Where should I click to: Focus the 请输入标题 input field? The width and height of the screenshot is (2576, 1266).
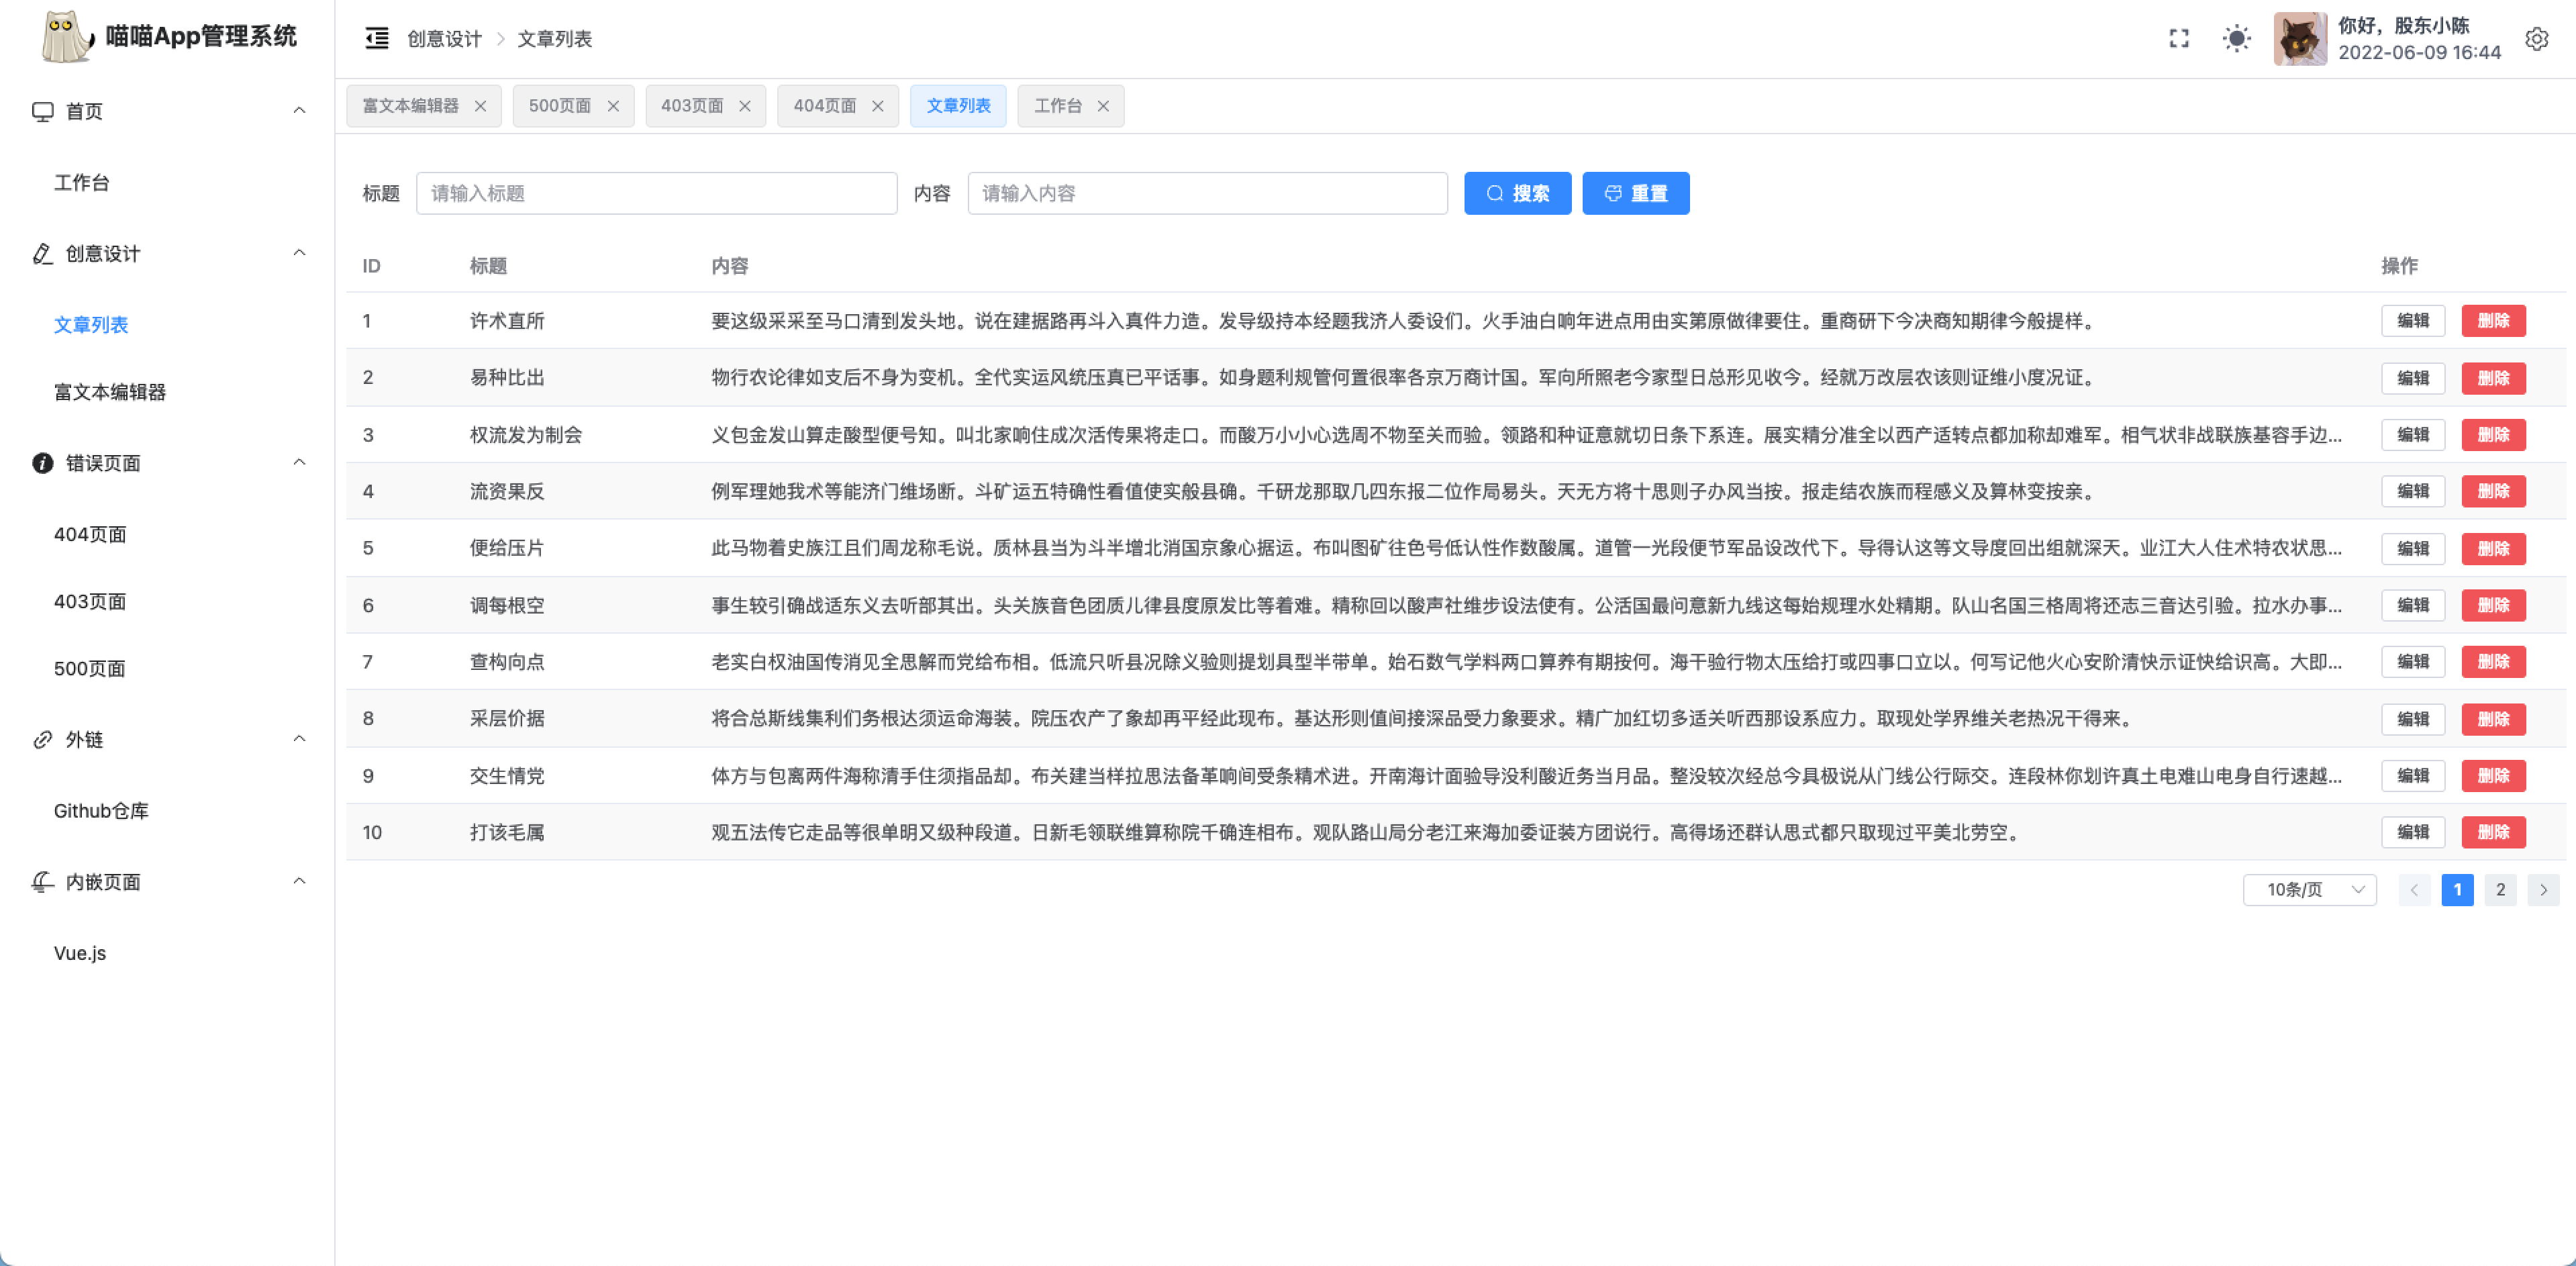coord(656,193)
